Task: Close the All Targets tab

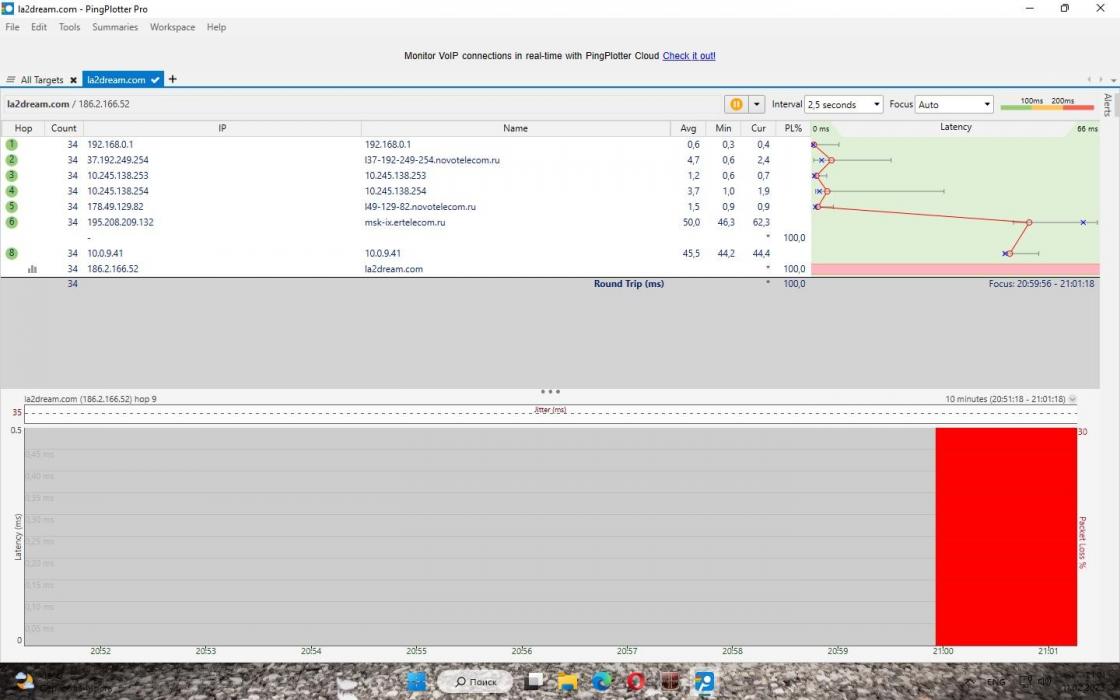Action: (73, 80)
